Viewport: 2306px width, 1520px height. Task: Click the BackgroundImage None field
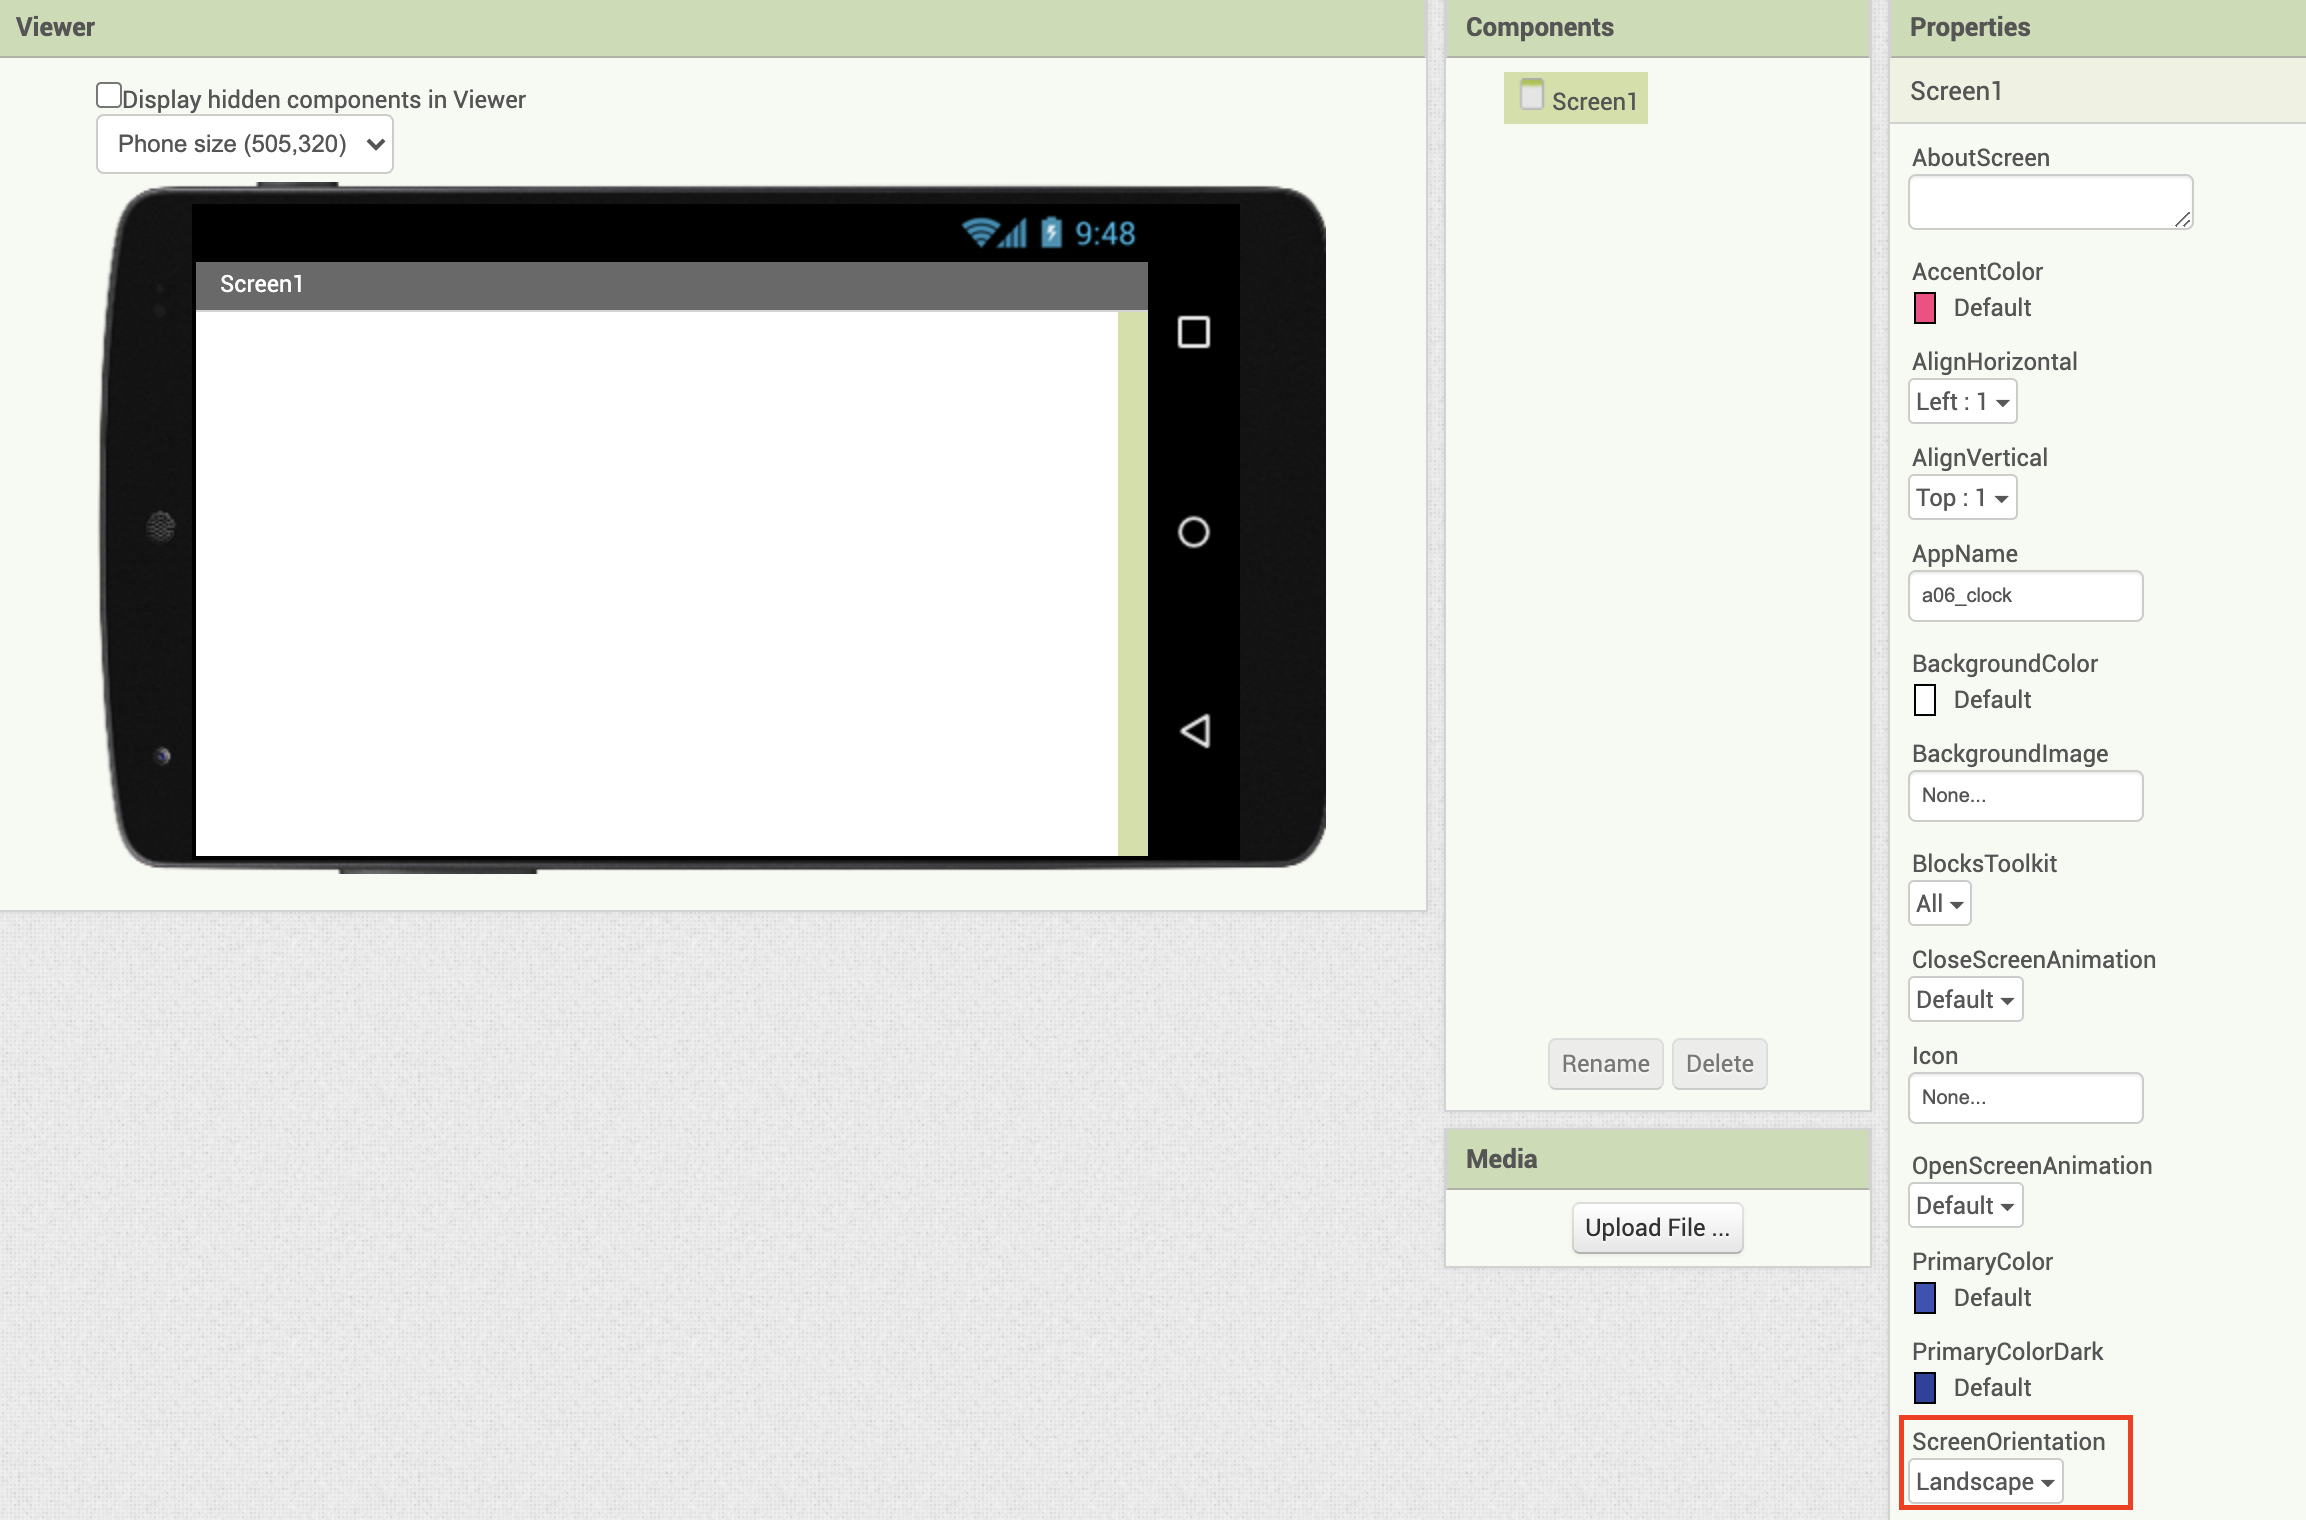click(2025, 796)
